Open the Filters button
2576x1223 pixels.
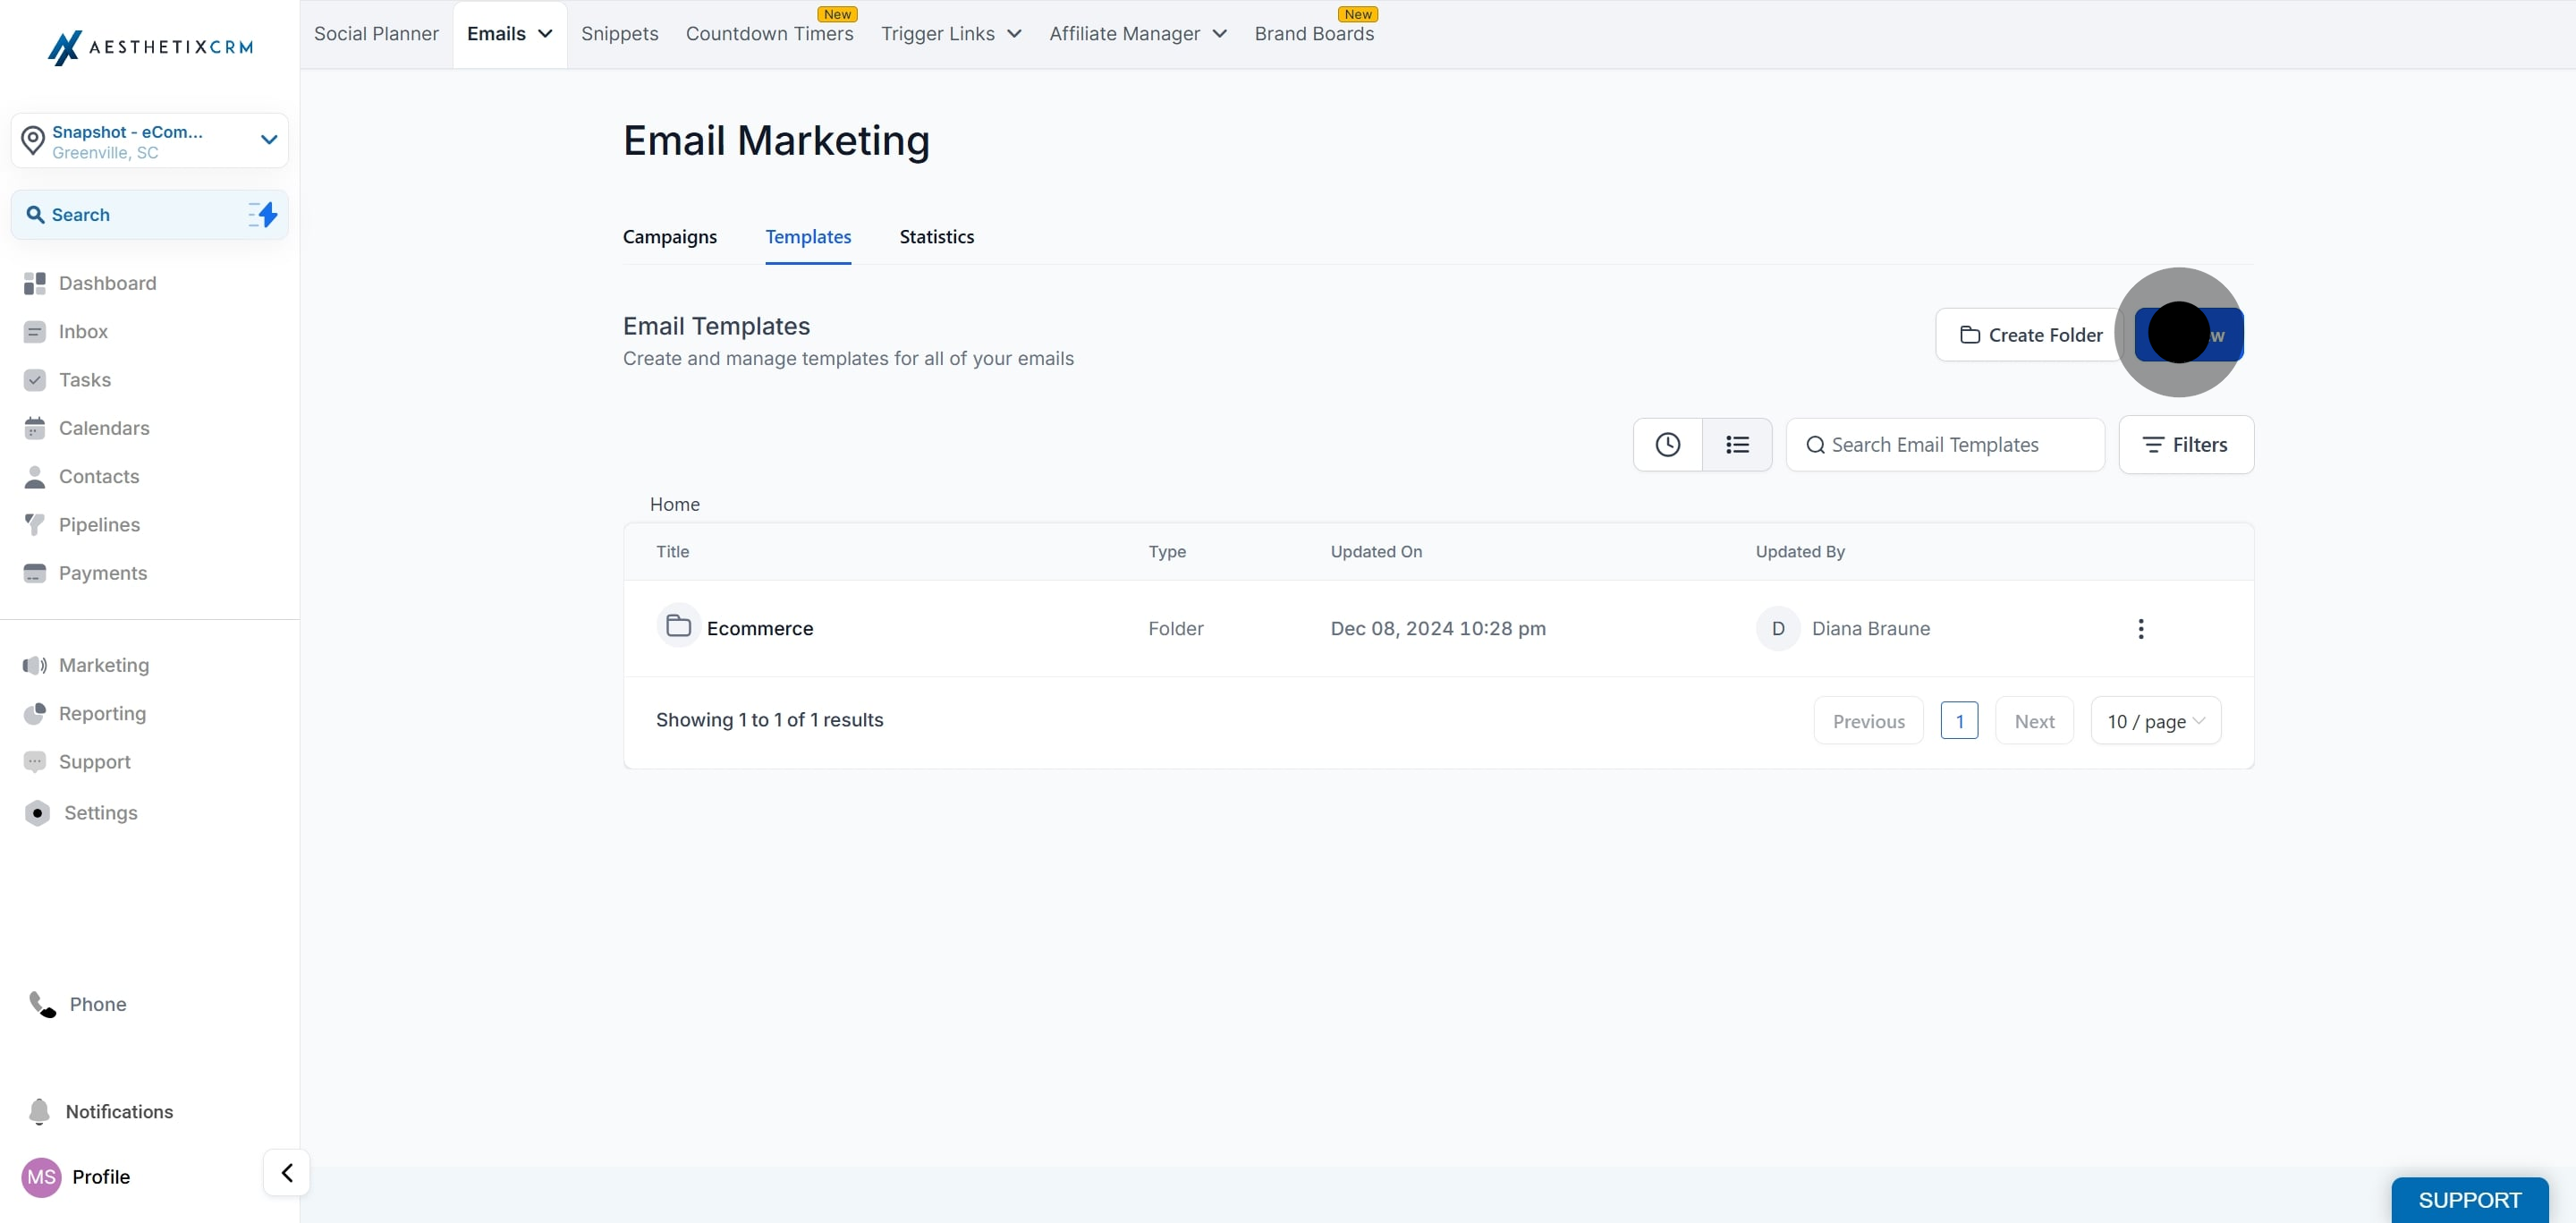click(2185, 445)
